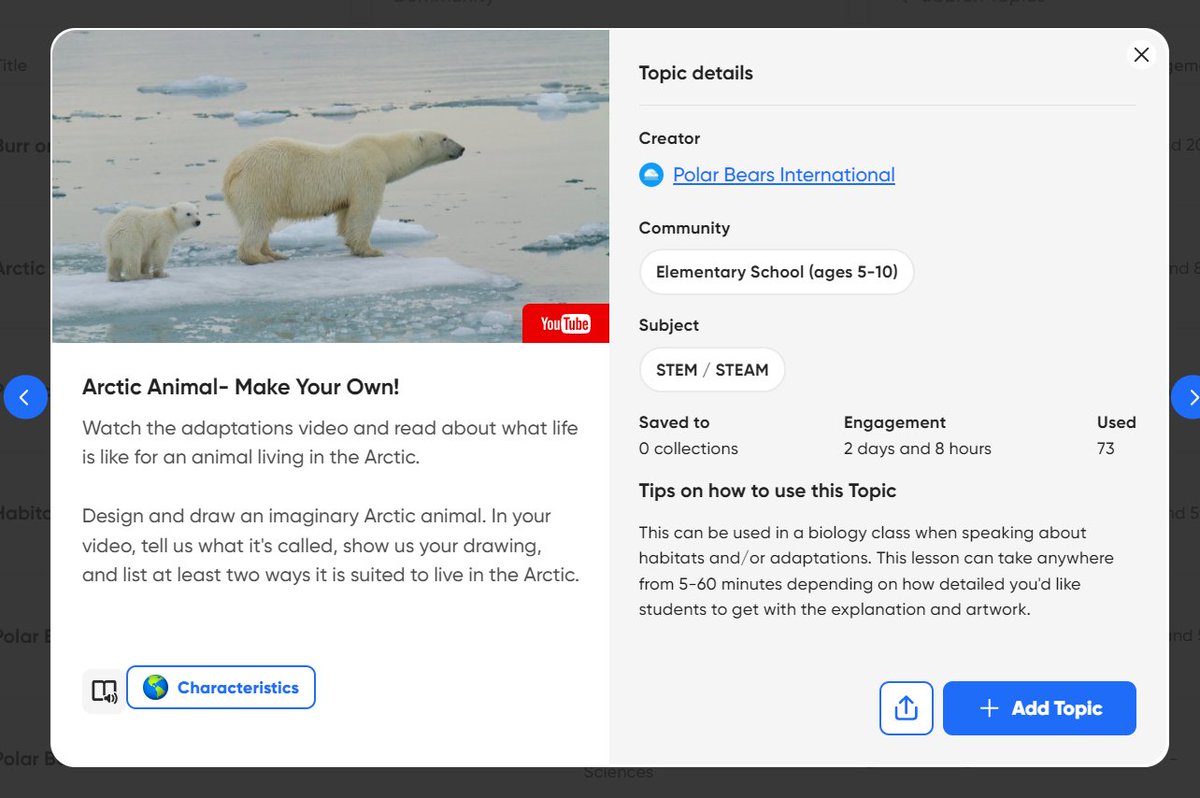The width and height of the screenshot is (1200, 798).
Task: Click the Topic details heading
Action: (696, 73)
